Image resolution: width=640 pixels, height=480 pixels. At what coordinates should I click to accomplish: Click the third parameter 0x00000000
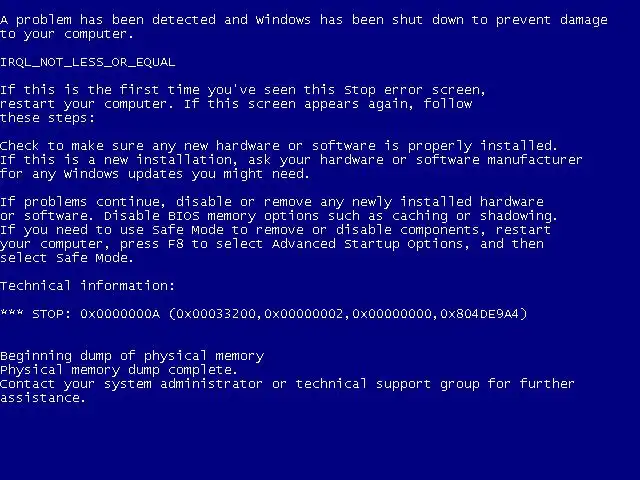[x=392, y=314]
